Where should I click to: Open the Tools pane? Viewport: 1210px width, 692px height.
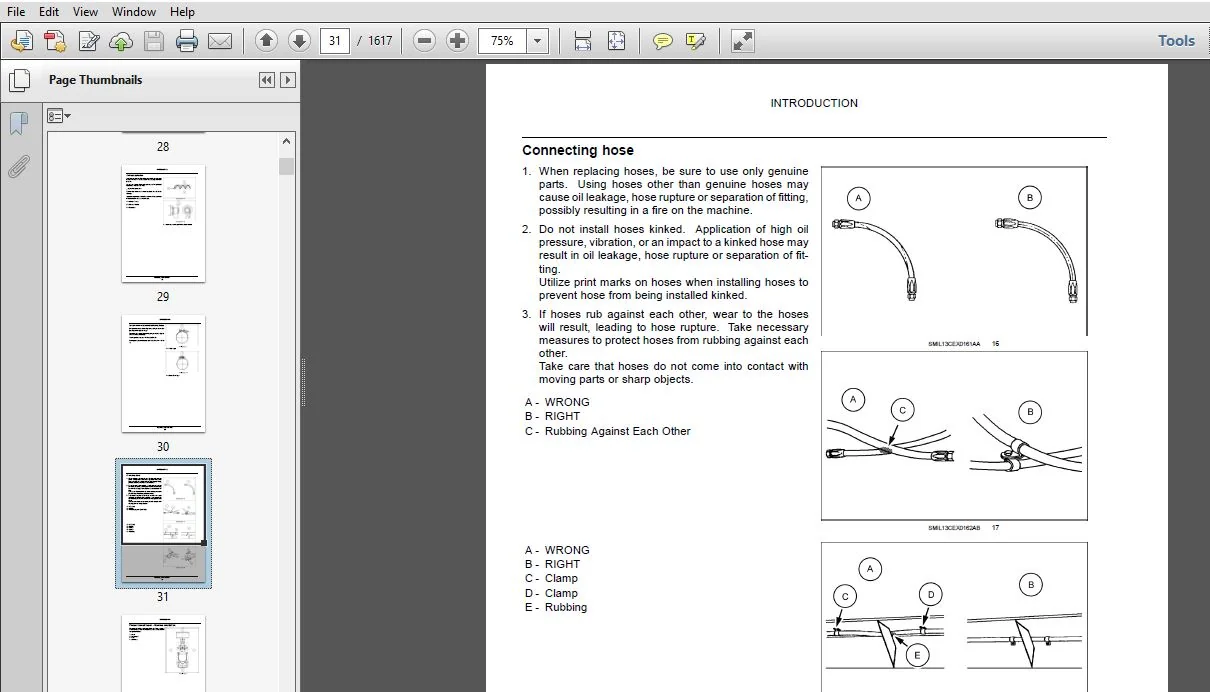[x=1176, y=41]
